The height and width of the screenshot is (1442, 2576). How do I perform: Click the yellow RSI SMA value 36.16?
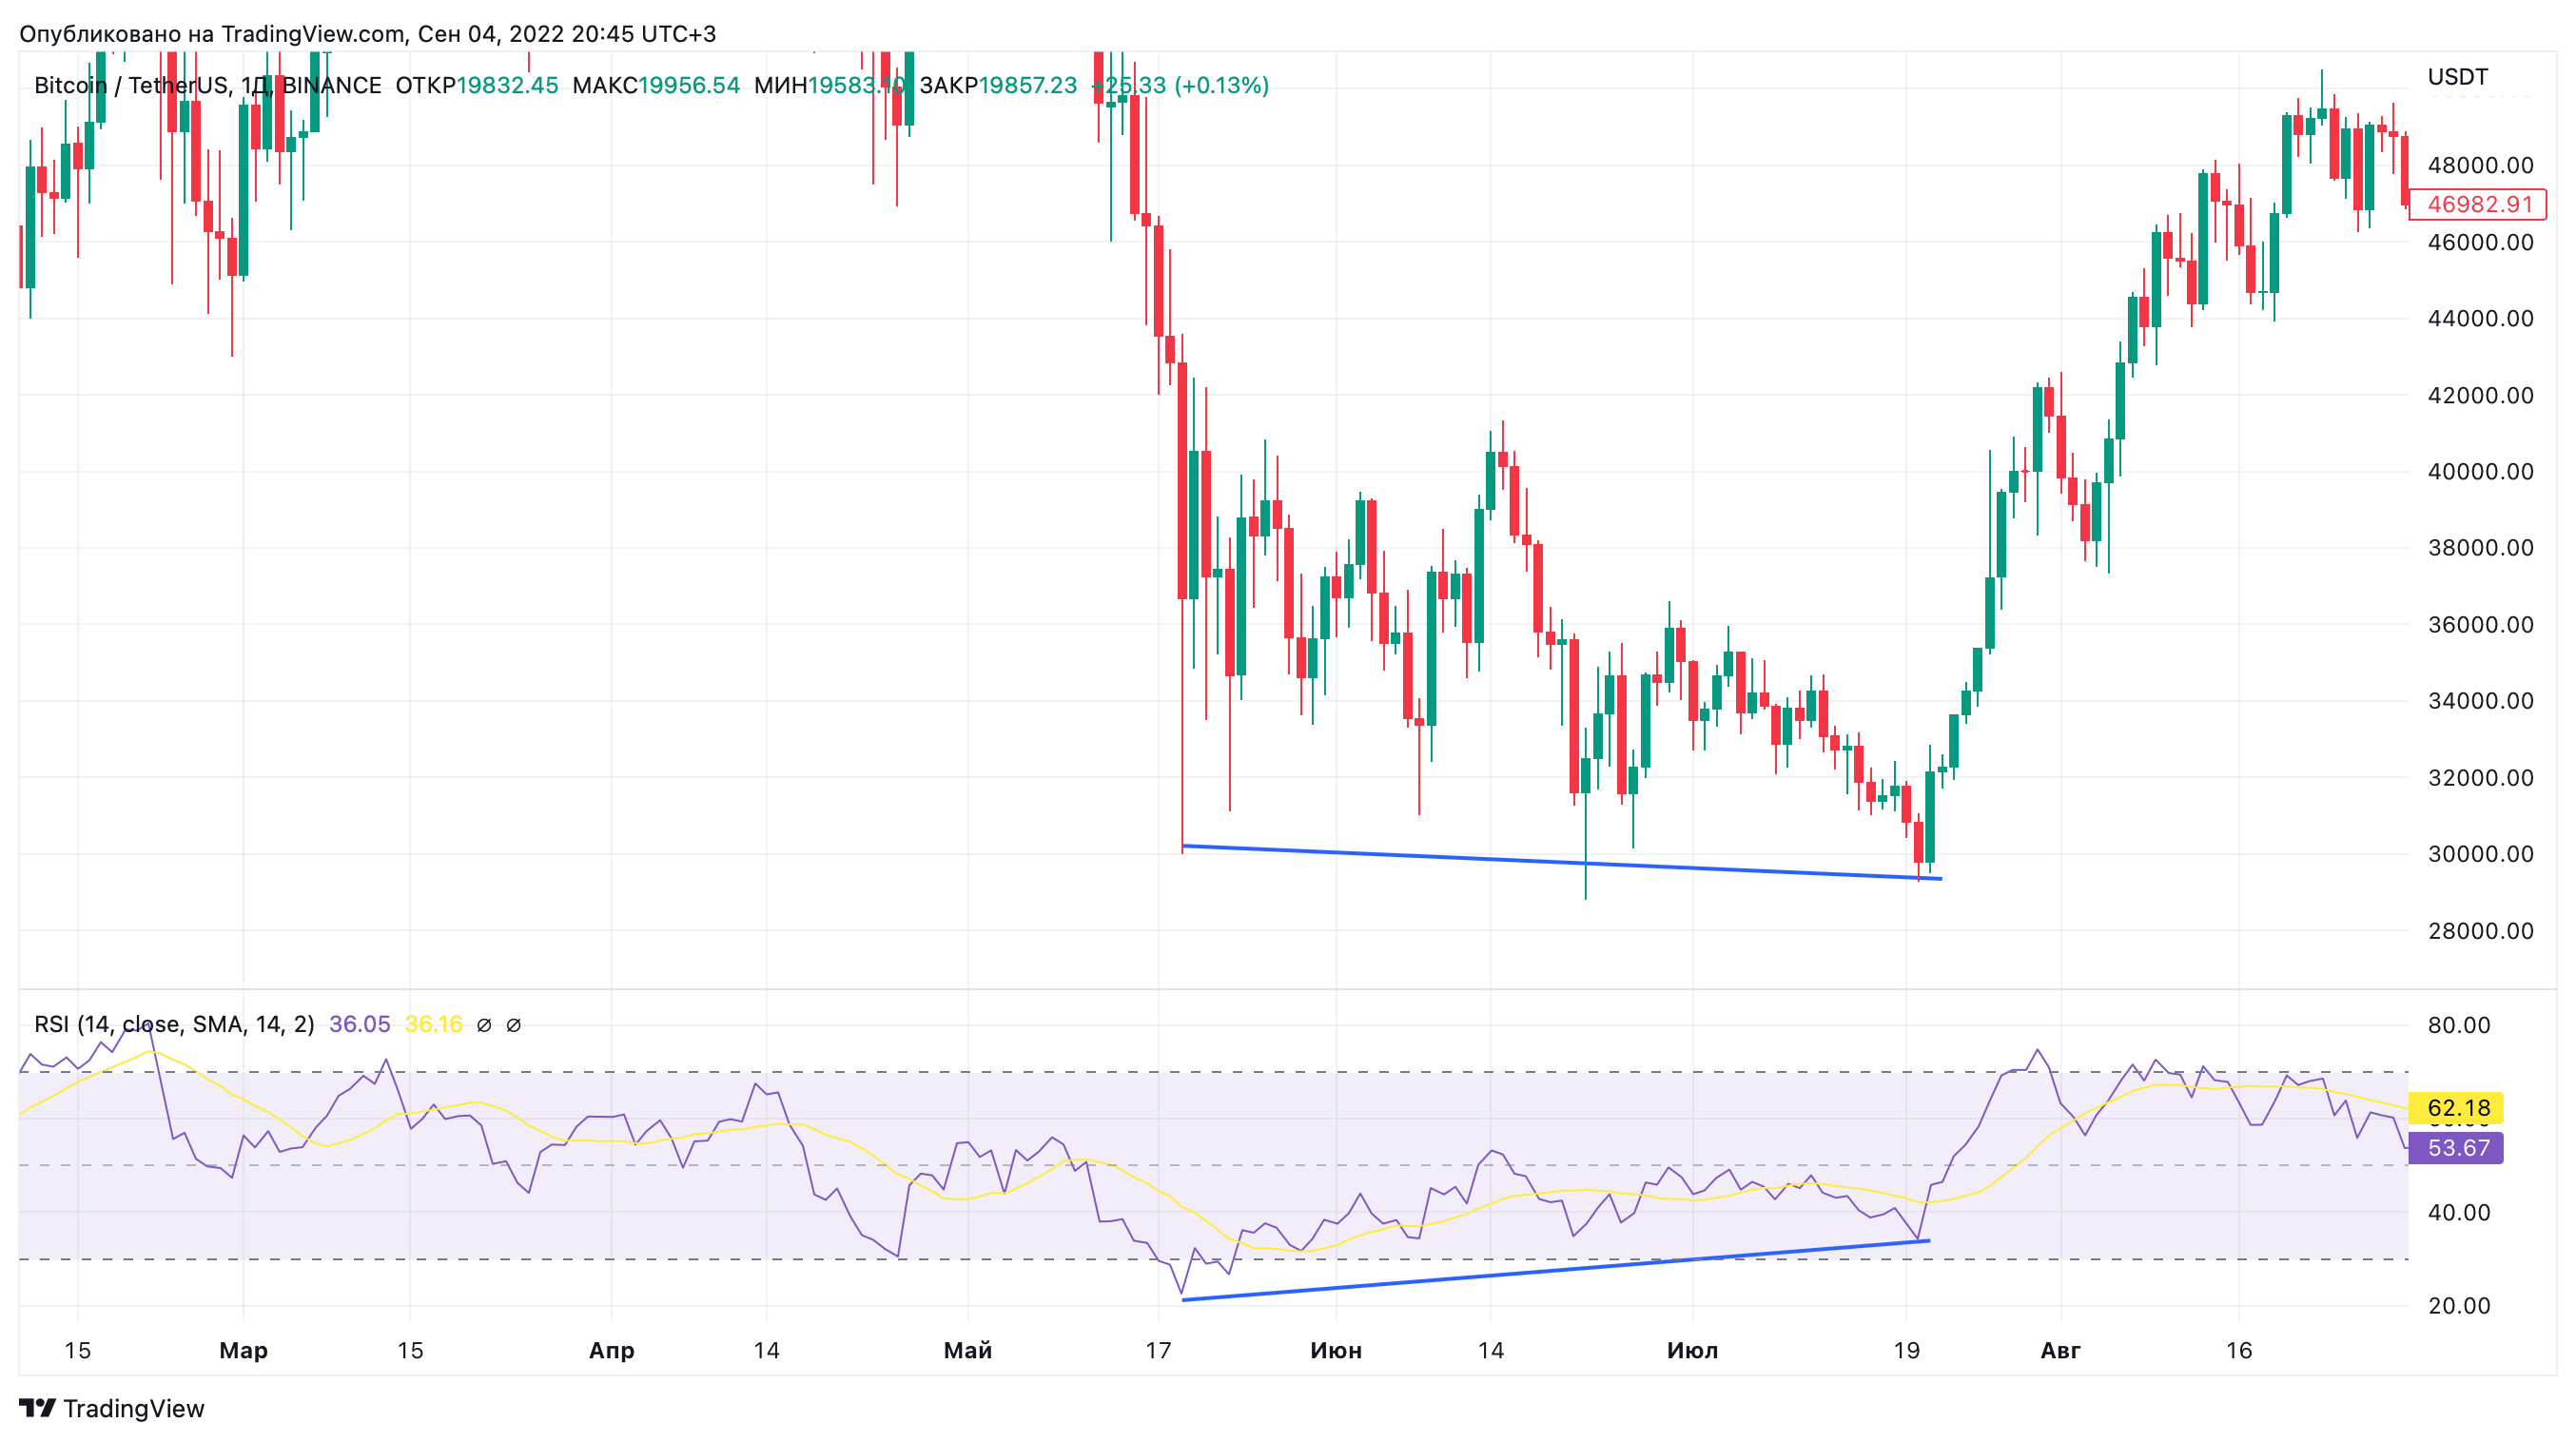tap(434, 1024)
